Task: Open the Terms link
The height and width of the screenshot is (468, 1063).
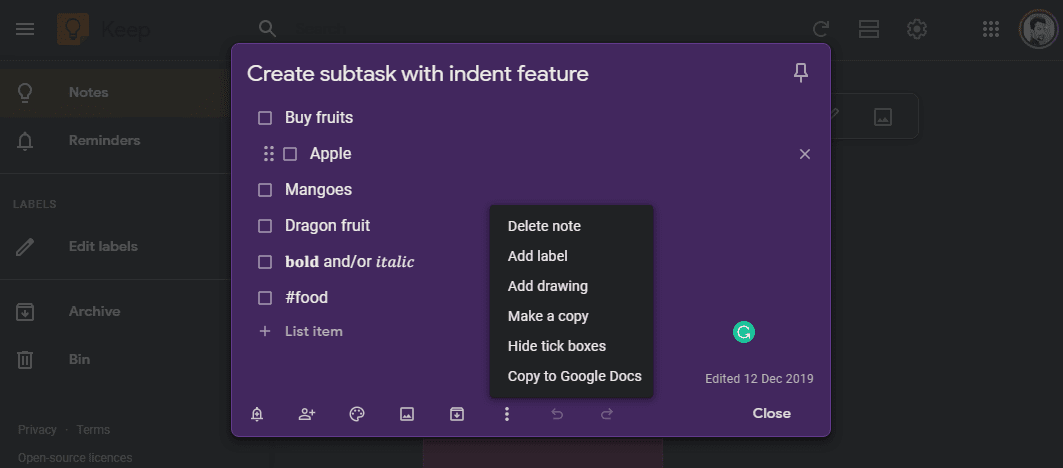Action: pos(93,430)
